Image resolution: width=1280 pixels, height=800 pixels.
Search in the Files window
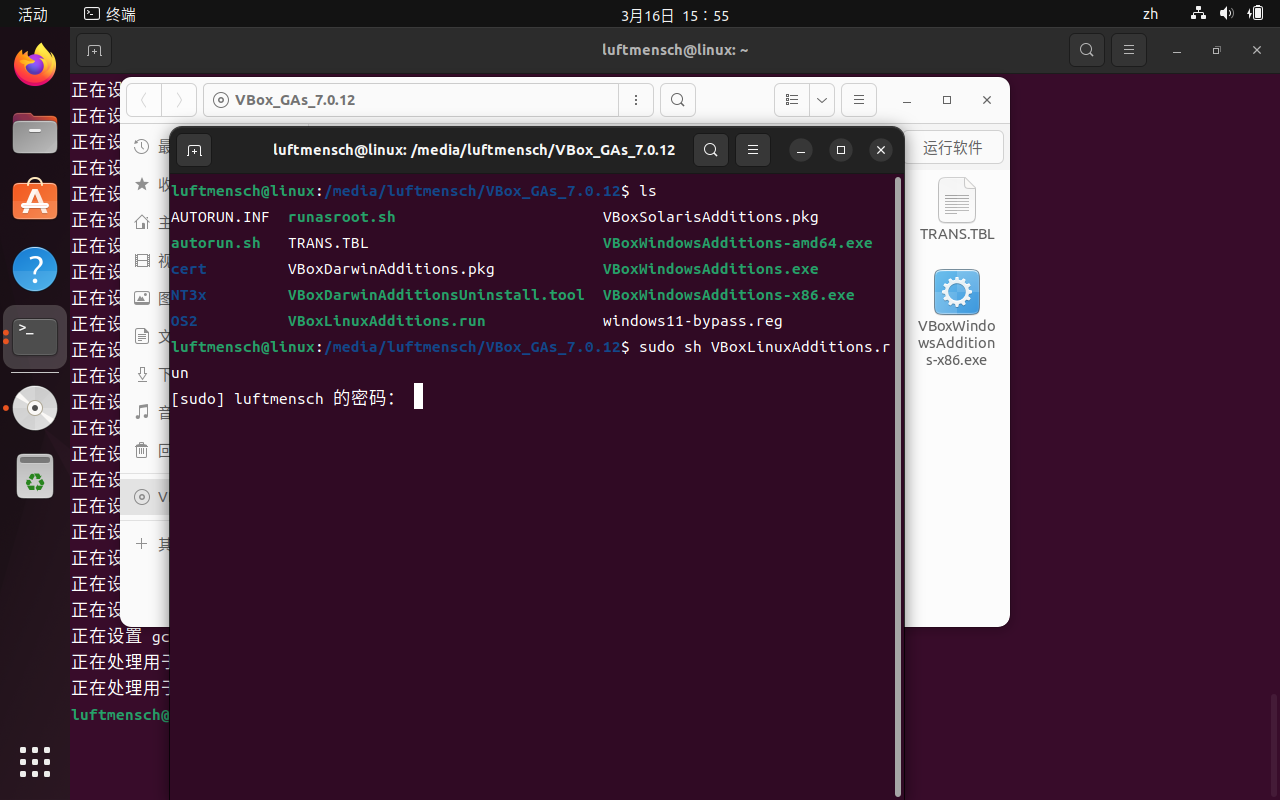[677, 100]
